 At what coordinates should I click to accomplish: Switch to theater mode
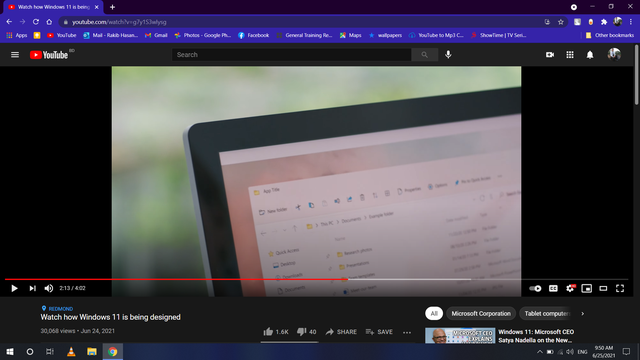point(603,288)
